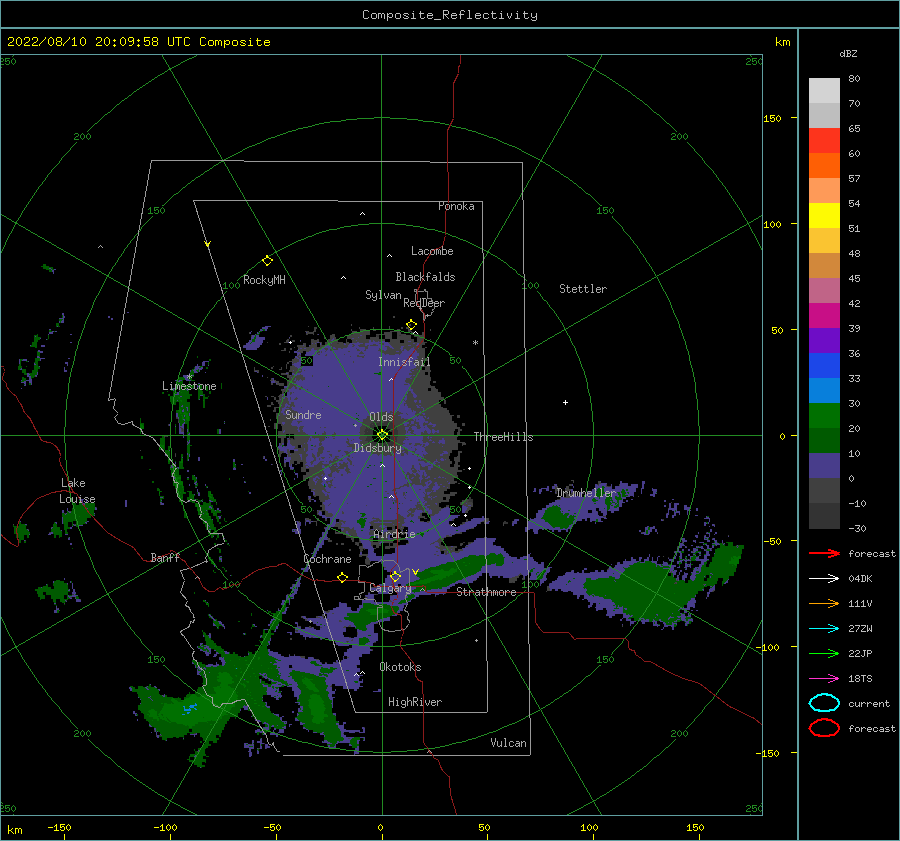Click the Sylvan label

383,295
